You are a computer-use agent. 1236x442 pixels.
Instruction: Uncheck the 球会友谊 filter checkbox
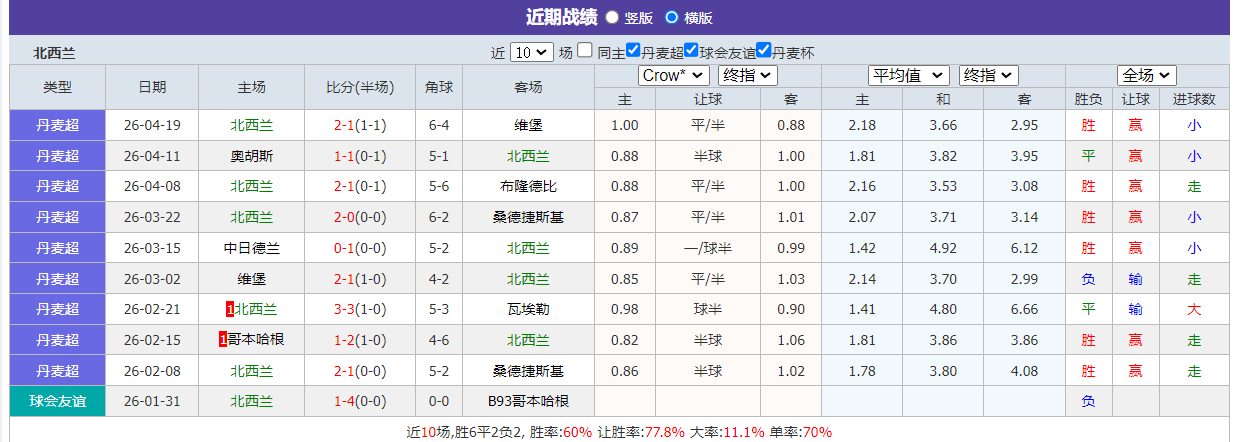tap(691, 50)
